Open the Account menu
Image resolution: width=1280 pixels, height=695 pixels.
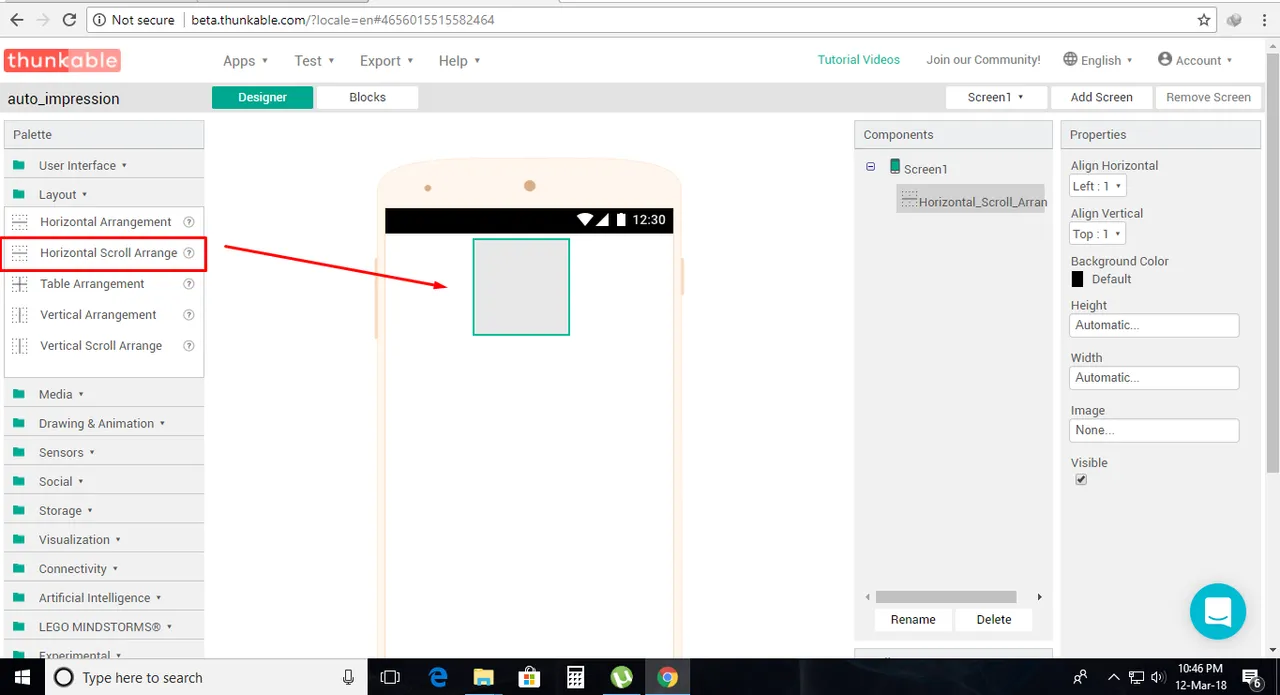coord(1195,60)
